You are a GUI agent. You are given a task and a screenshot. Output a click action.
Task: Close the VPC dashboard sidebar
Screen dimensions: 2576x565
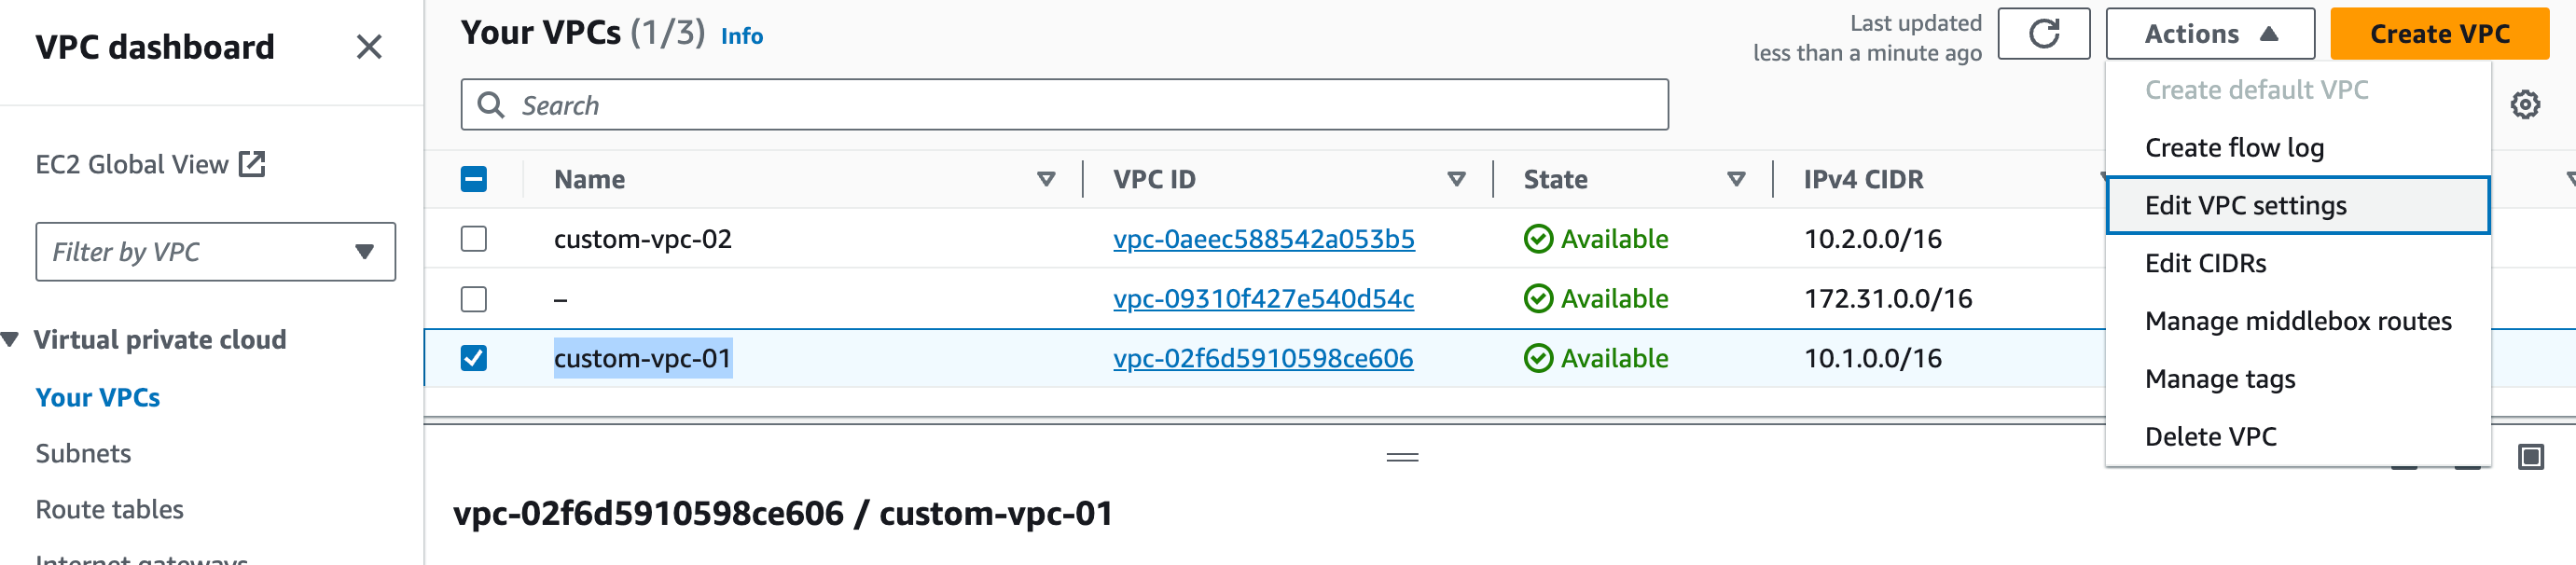point(369,47)
